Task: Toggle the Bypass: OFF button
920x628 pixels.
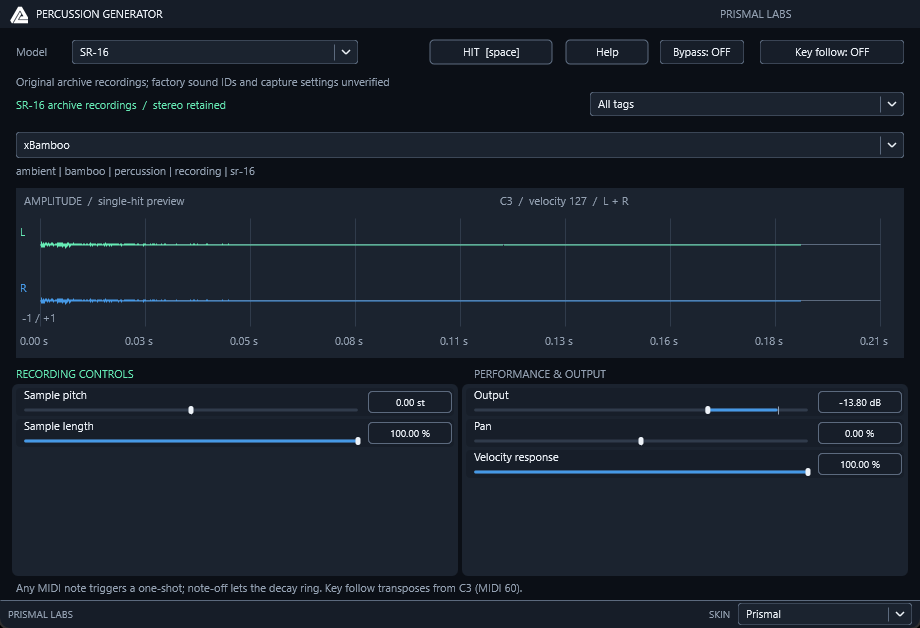Action: click(x=702, y=52)
